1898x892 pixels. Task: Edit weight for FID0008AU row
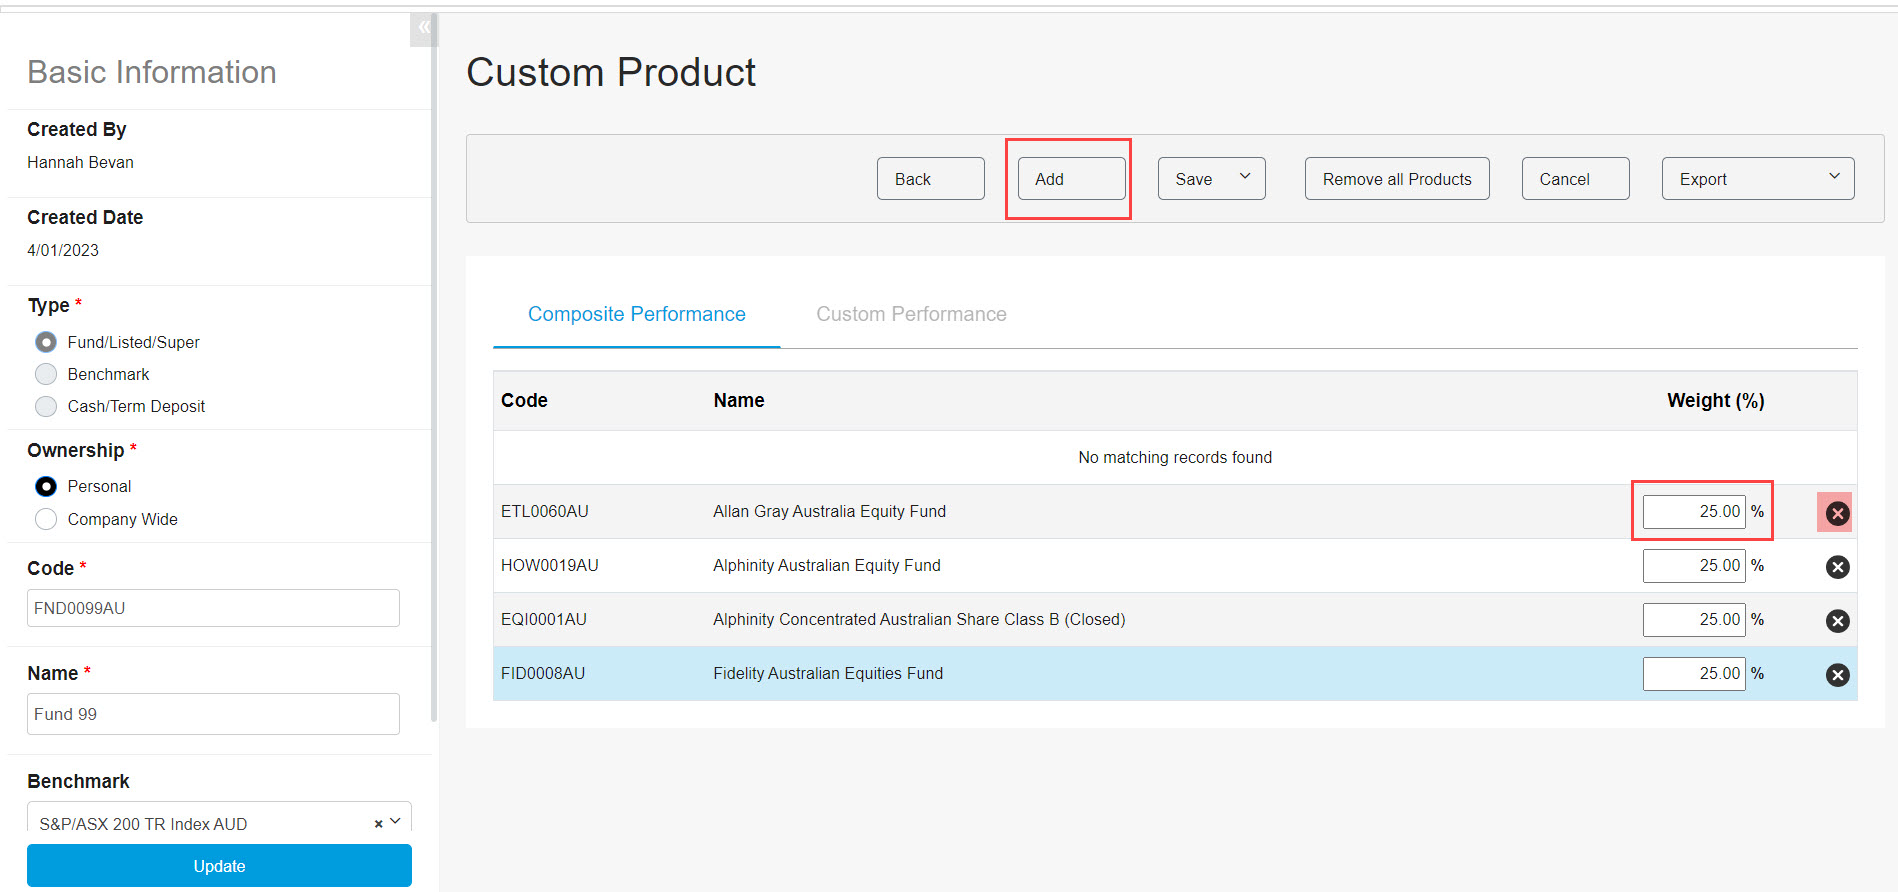pos(1694,673)
